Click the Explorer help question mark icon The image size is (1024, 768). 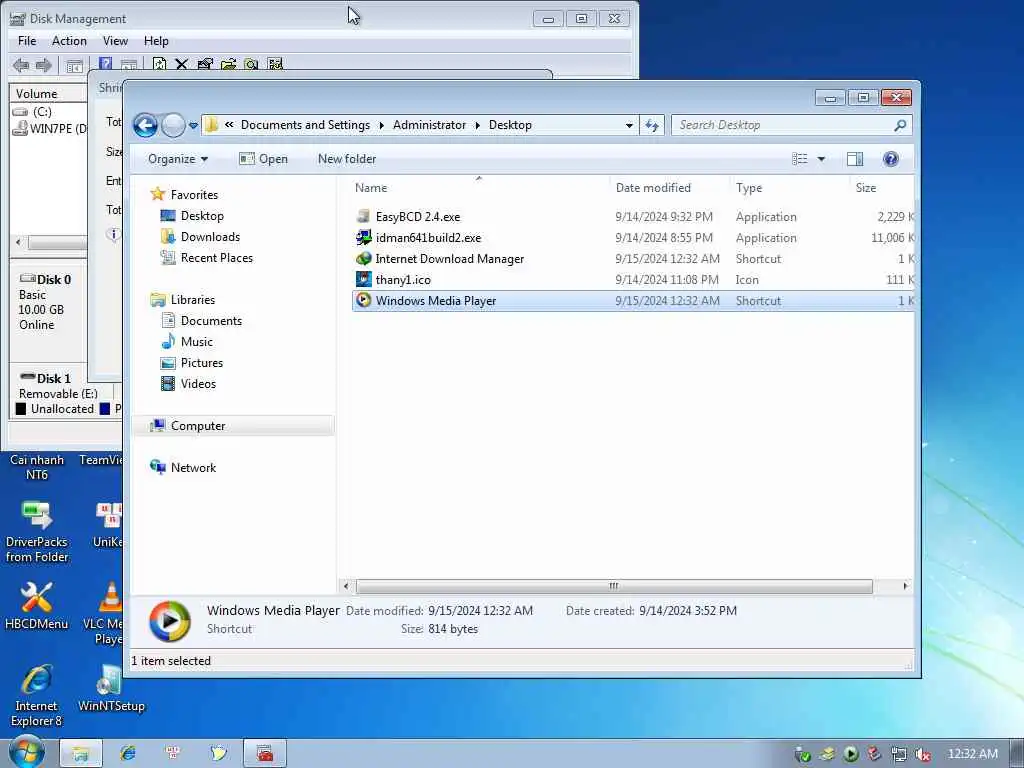coord(890,159)
